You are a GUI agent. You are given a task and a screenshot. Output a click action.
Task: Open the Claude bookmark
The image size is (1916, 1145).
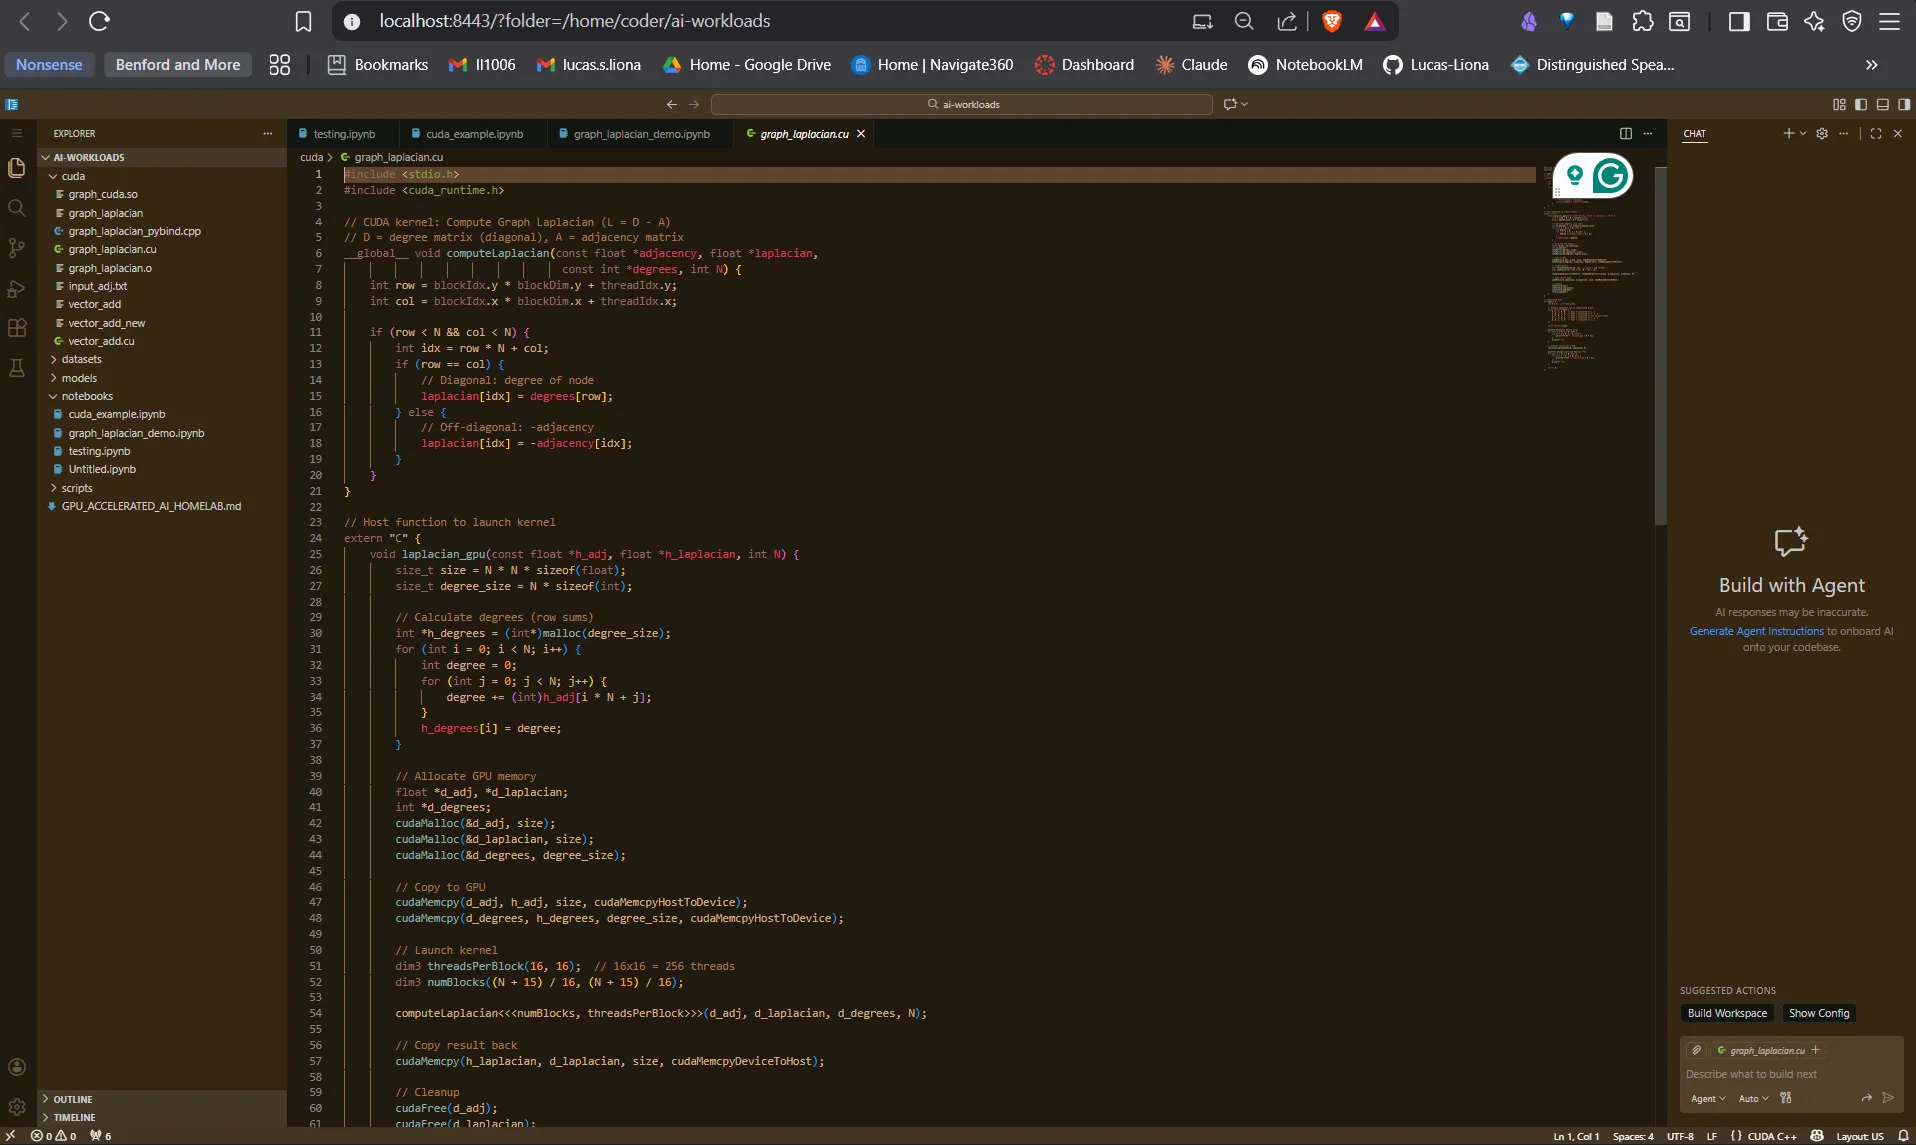tap(1191, 65)
